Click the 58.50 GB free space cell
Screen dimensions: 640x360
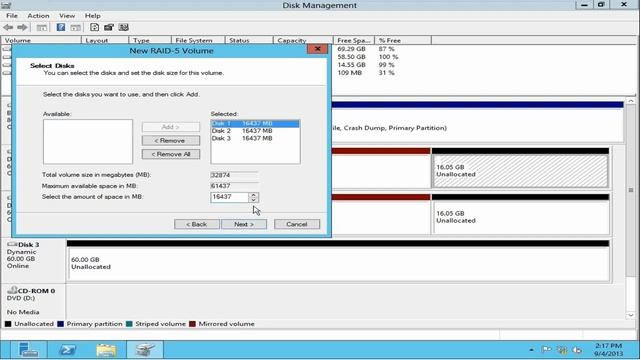click(351, 57)
